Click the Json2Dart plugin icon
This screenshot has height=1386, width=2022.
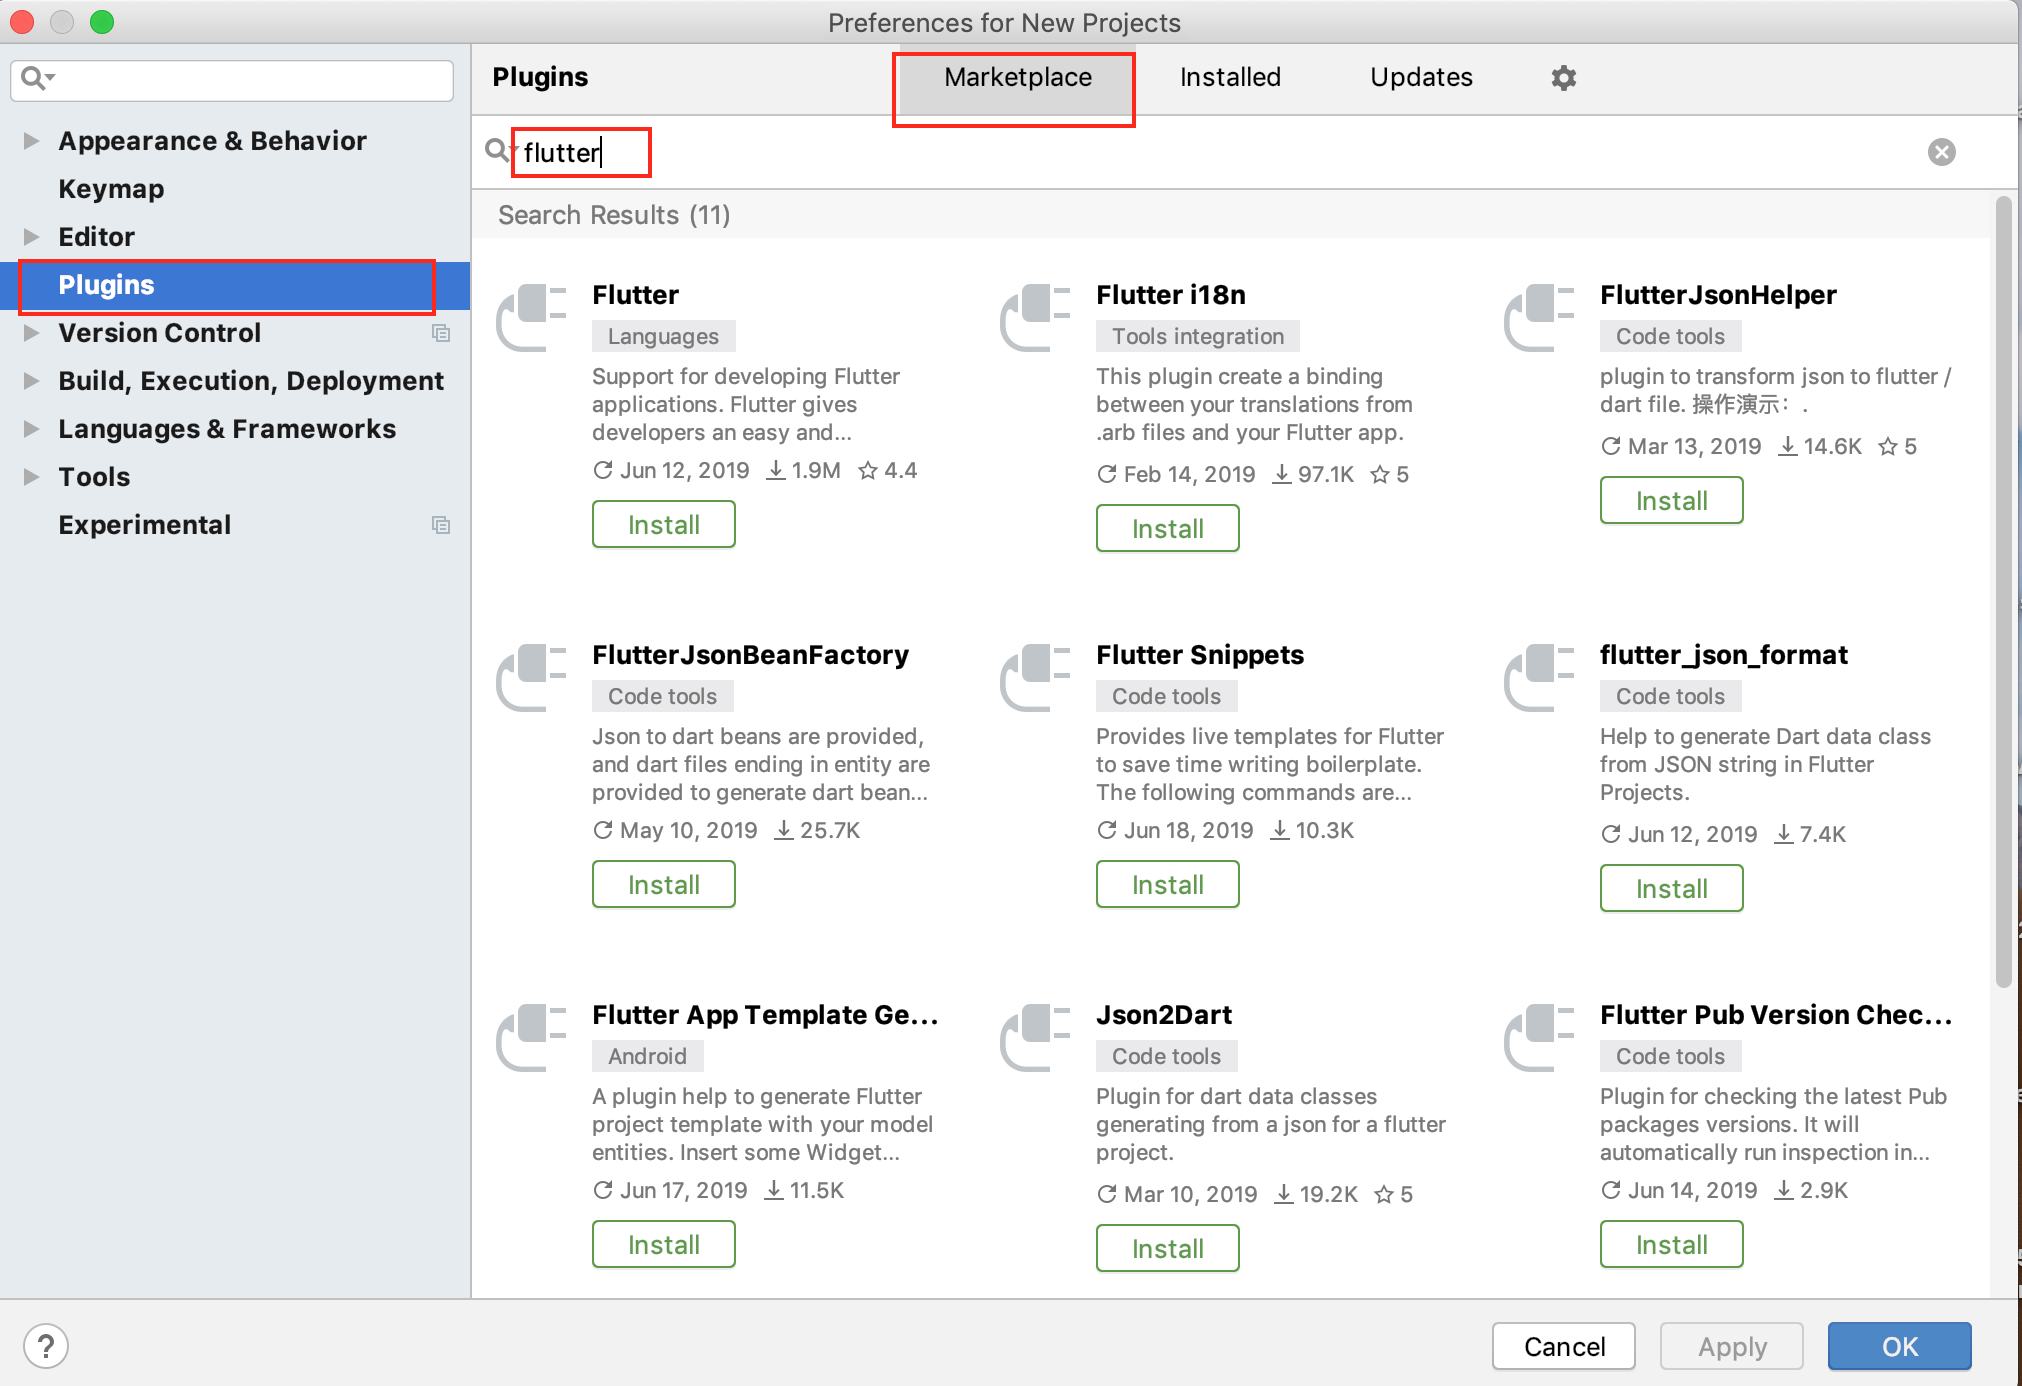point(1037,1038)
